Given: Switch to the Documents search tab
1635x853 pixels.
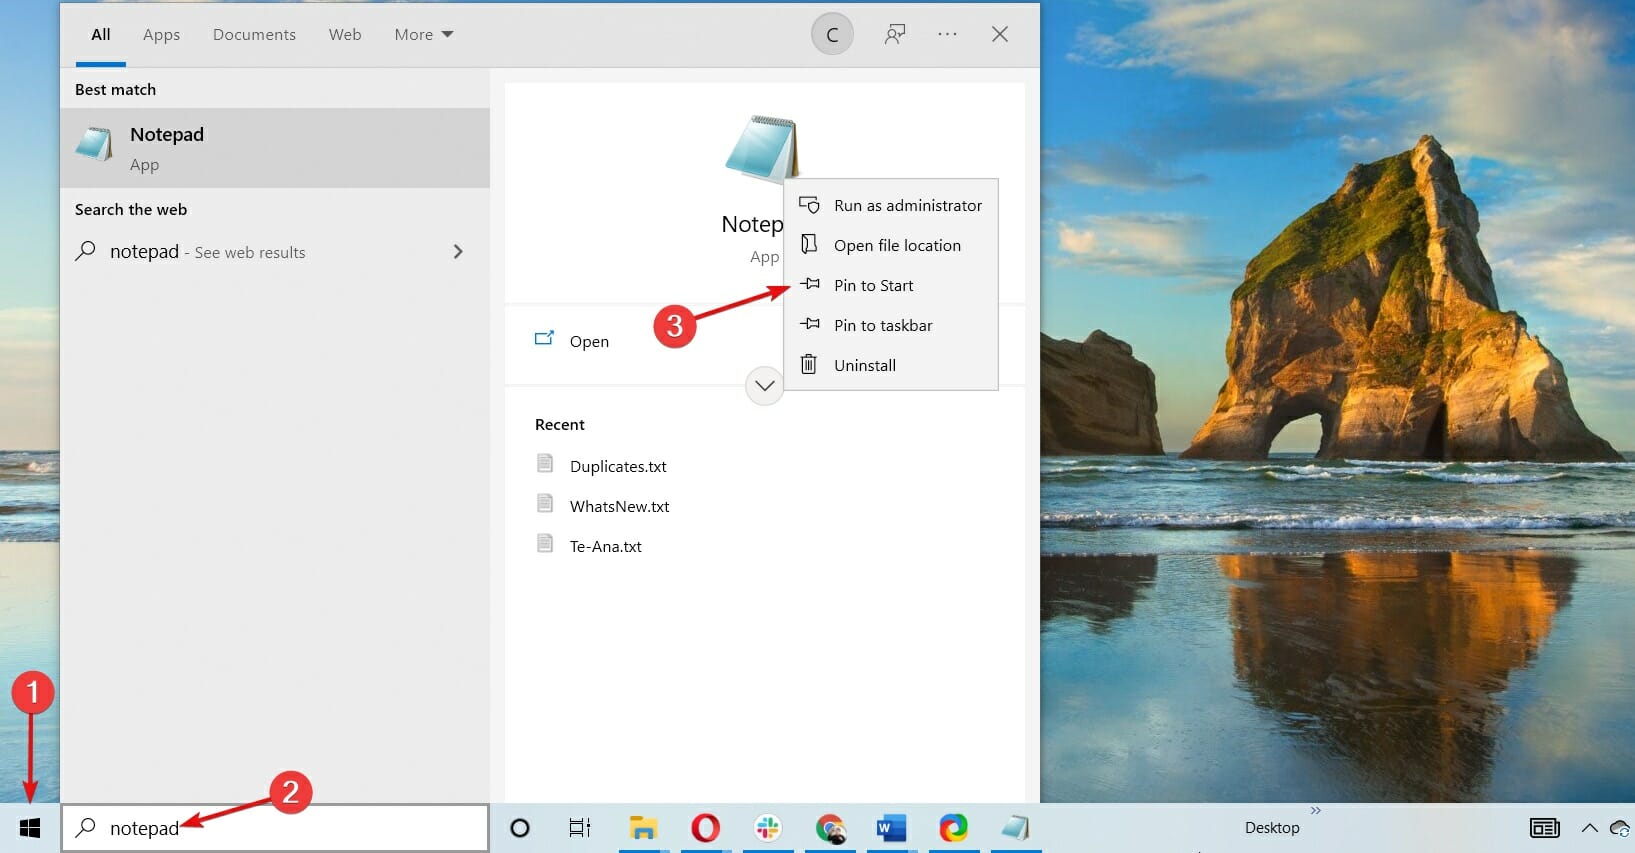Looking at the screenshot, I should pyautogui.click(x=254, y=35).
